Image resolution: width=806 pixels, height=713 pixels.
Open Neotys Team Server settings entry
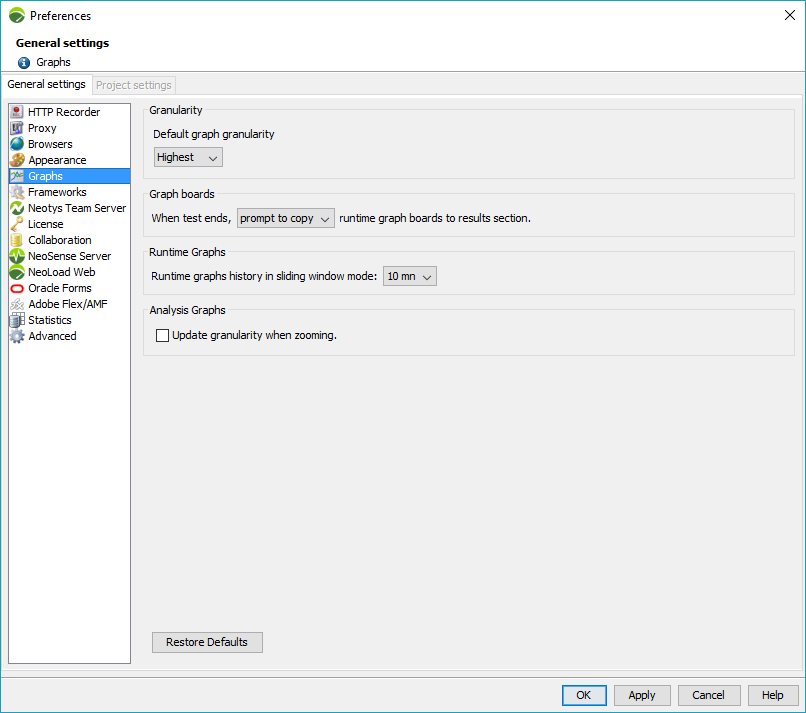point(77,208)
